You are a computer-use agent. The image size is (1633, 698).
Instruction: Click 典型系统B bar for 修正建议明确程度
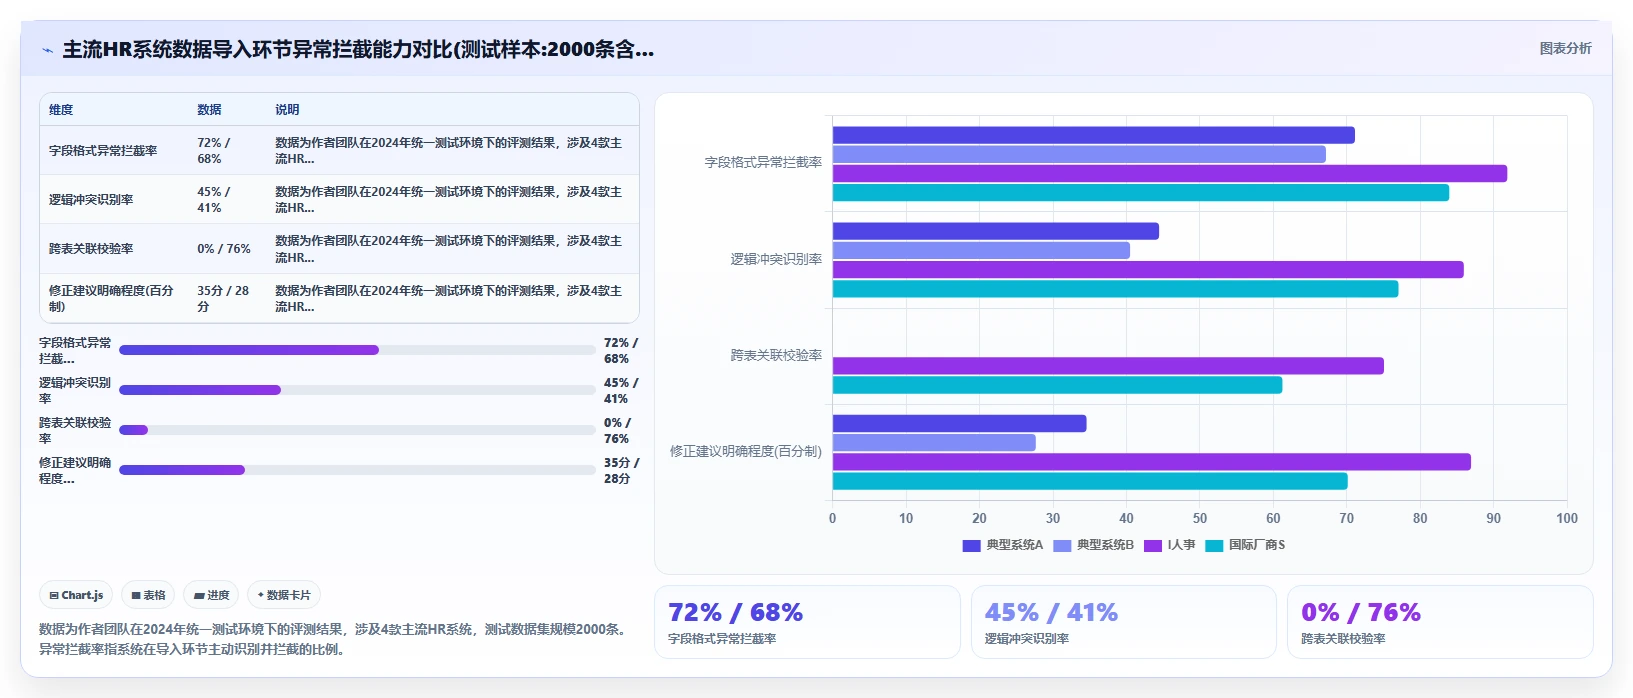tap(934, 442)
